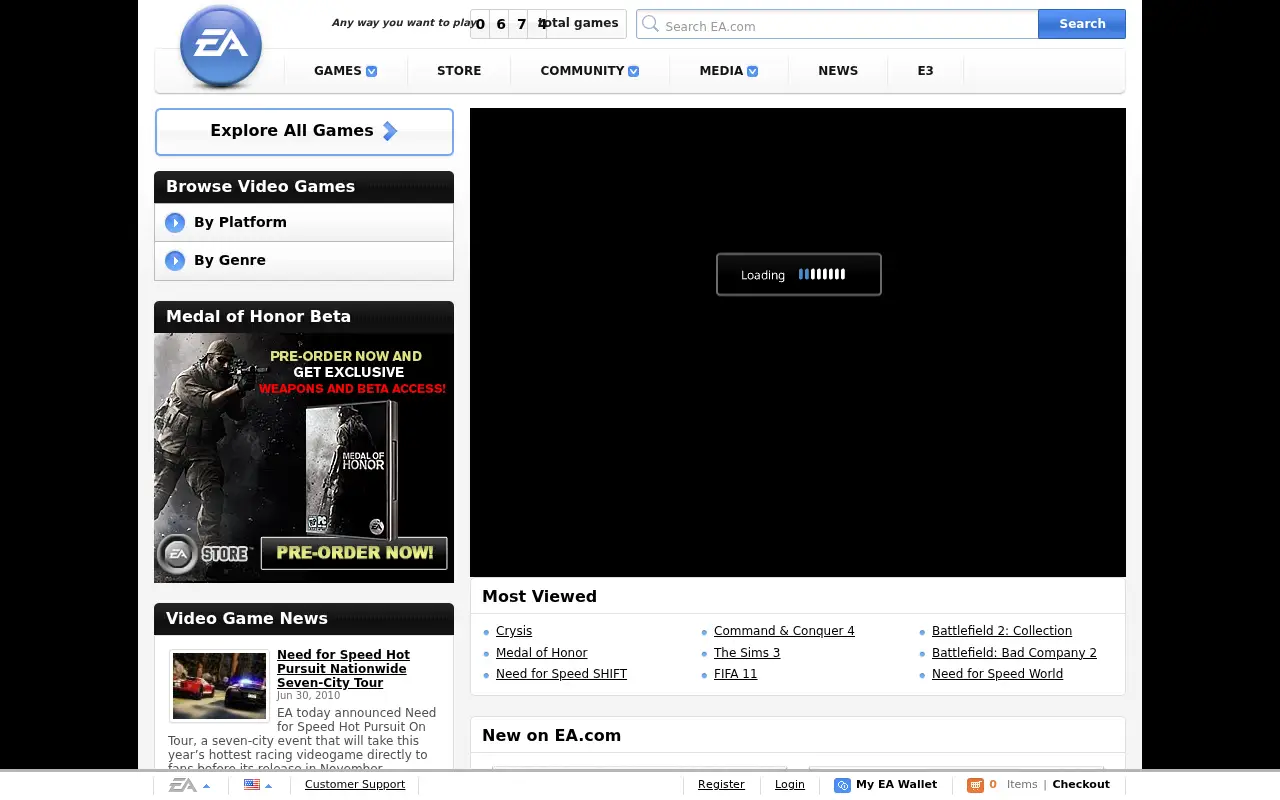The width and height of the screenshot is (1280, 800).
Task: Click the search magnifier icon
Action: pos(650,24)
